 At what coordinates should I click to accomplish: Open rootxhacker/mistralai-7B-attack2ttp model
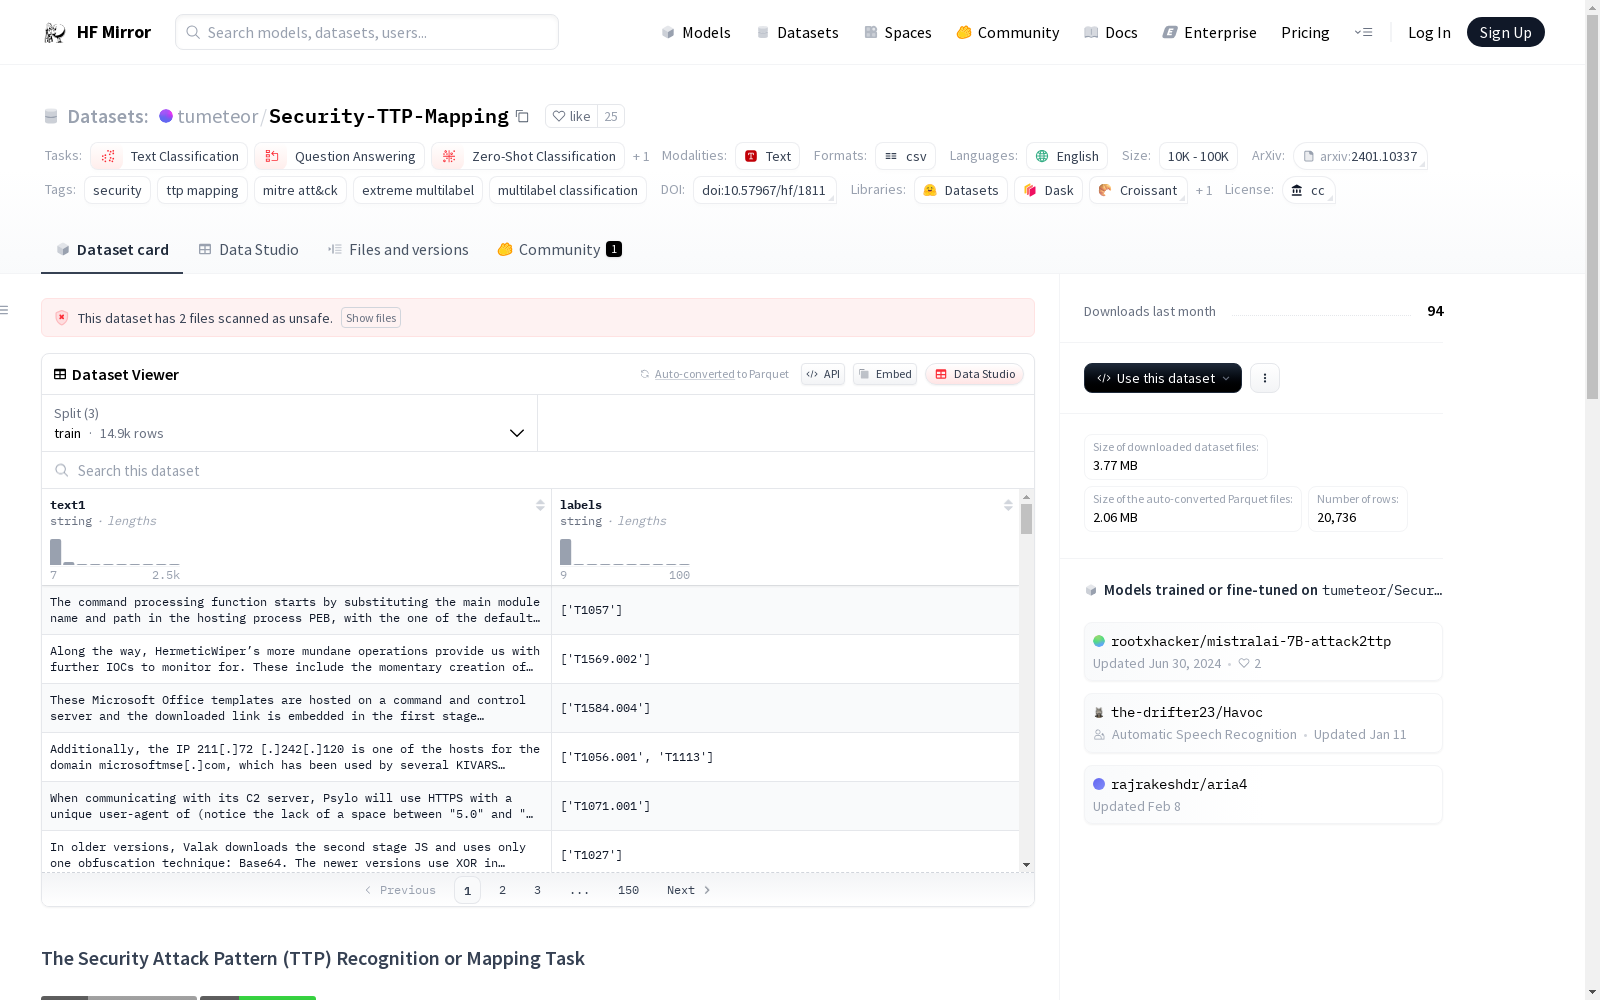pos(1251,641)
